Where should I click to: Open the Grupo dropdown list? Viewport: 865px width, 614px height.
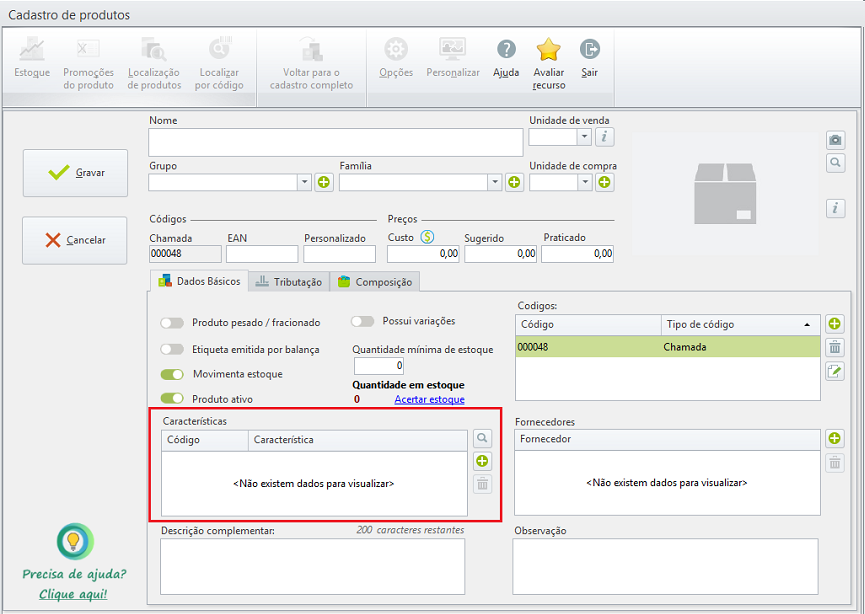pyautogui.click(x=304, y=182)
